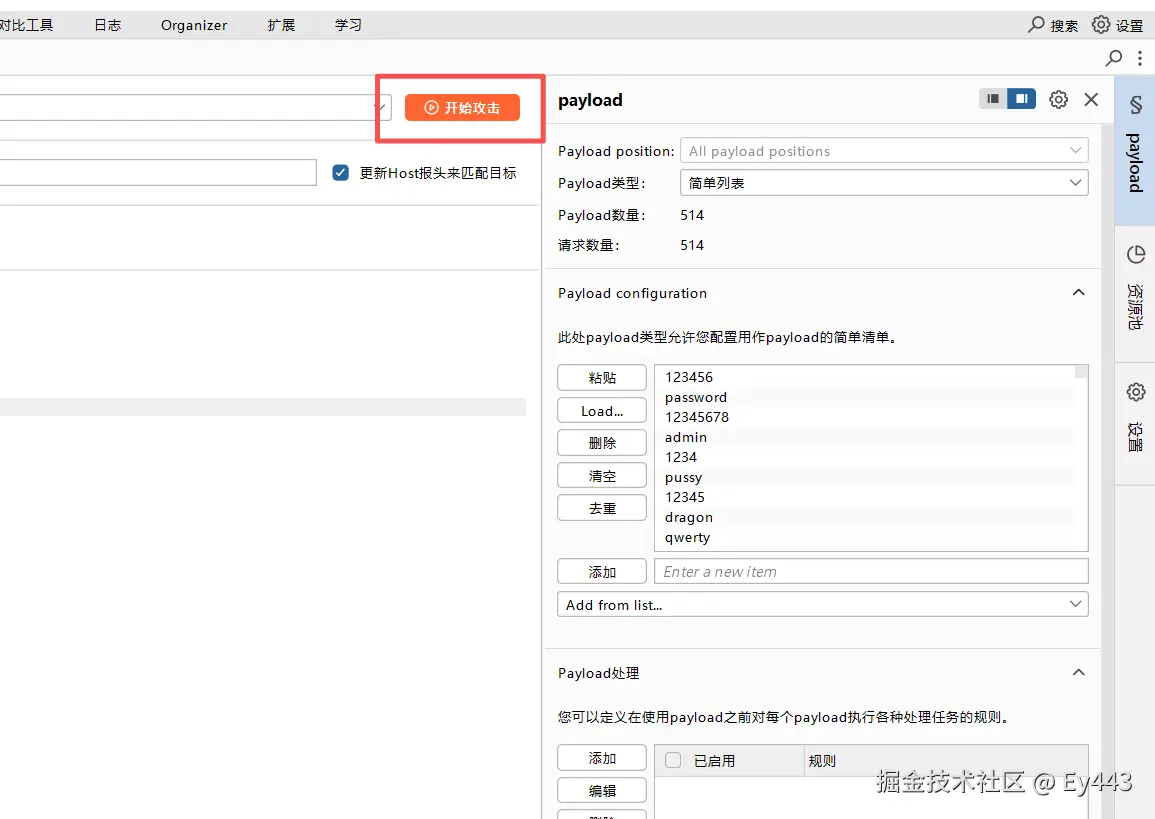Click the 去重 deduplicate button
This screenshot has width=1155, height=819.
click(602, 508)
